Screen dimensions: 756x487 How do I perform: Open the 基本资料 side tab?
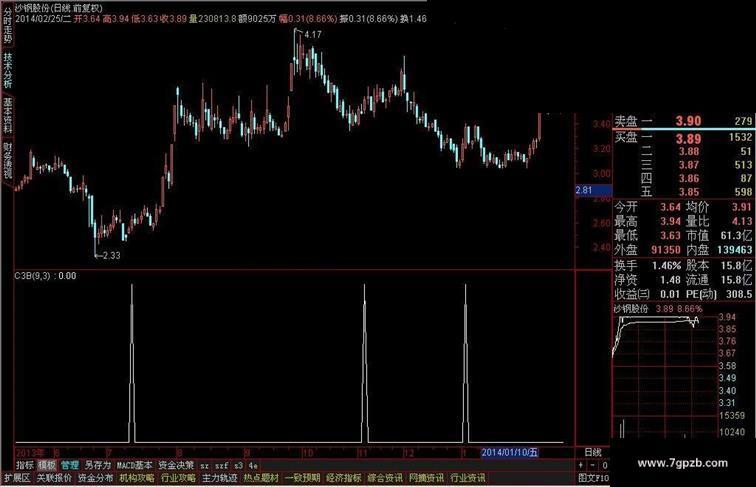point(8,116)
